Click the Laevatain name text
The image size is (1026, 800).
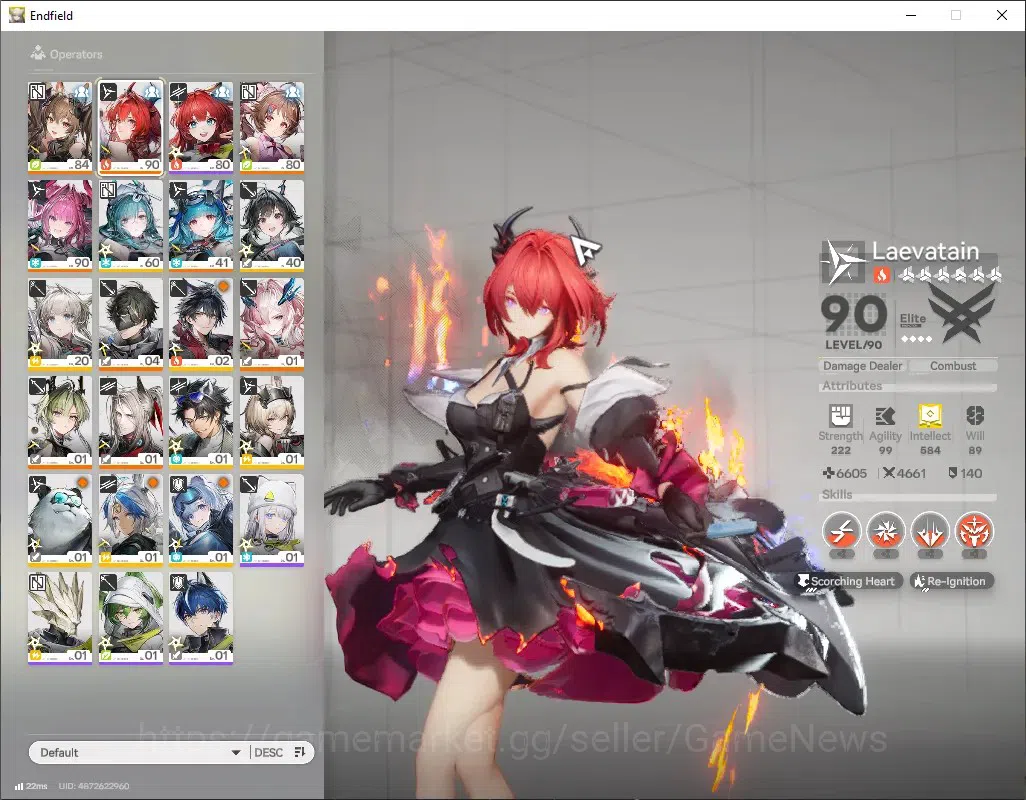click(925, 251)
